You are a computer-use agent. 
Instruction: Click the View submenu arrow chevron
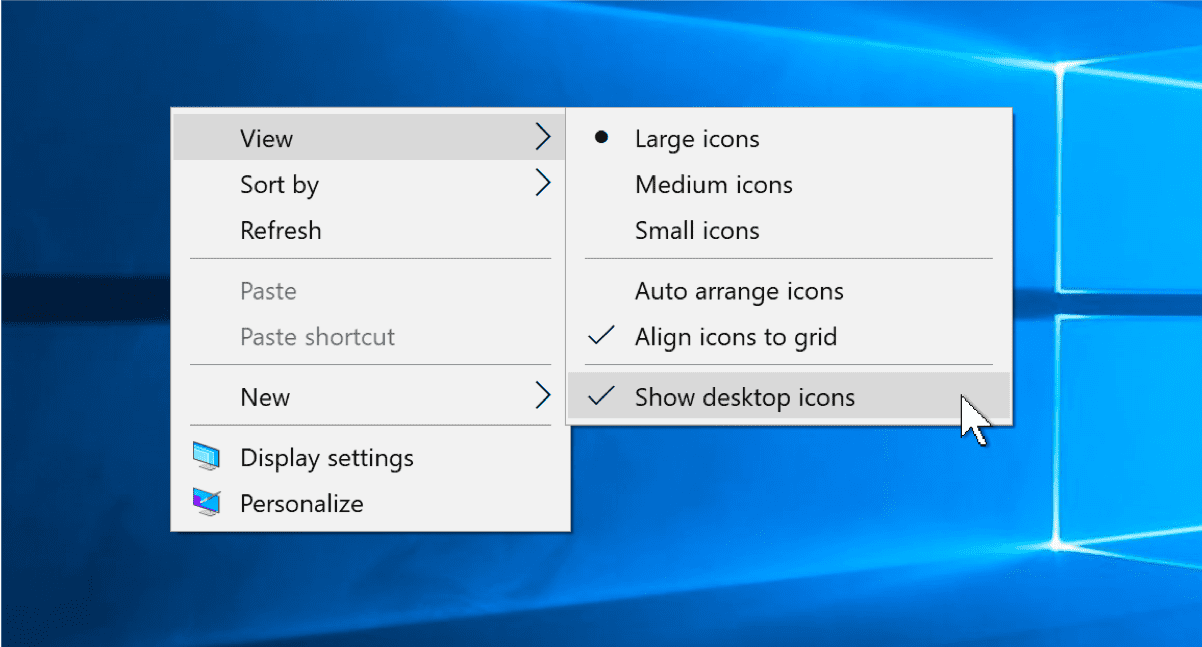[544, 137]
